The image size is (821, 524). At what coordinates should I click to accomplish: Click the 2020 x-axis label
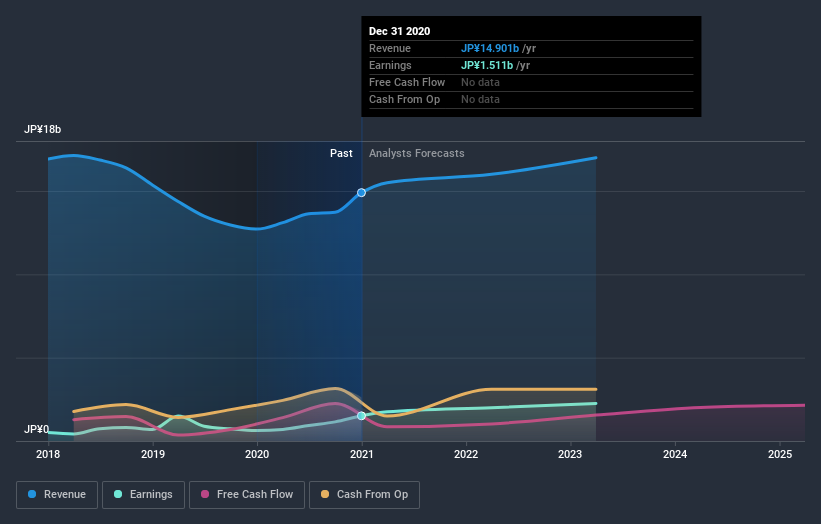pyautogui.click(x=257, y=454)
